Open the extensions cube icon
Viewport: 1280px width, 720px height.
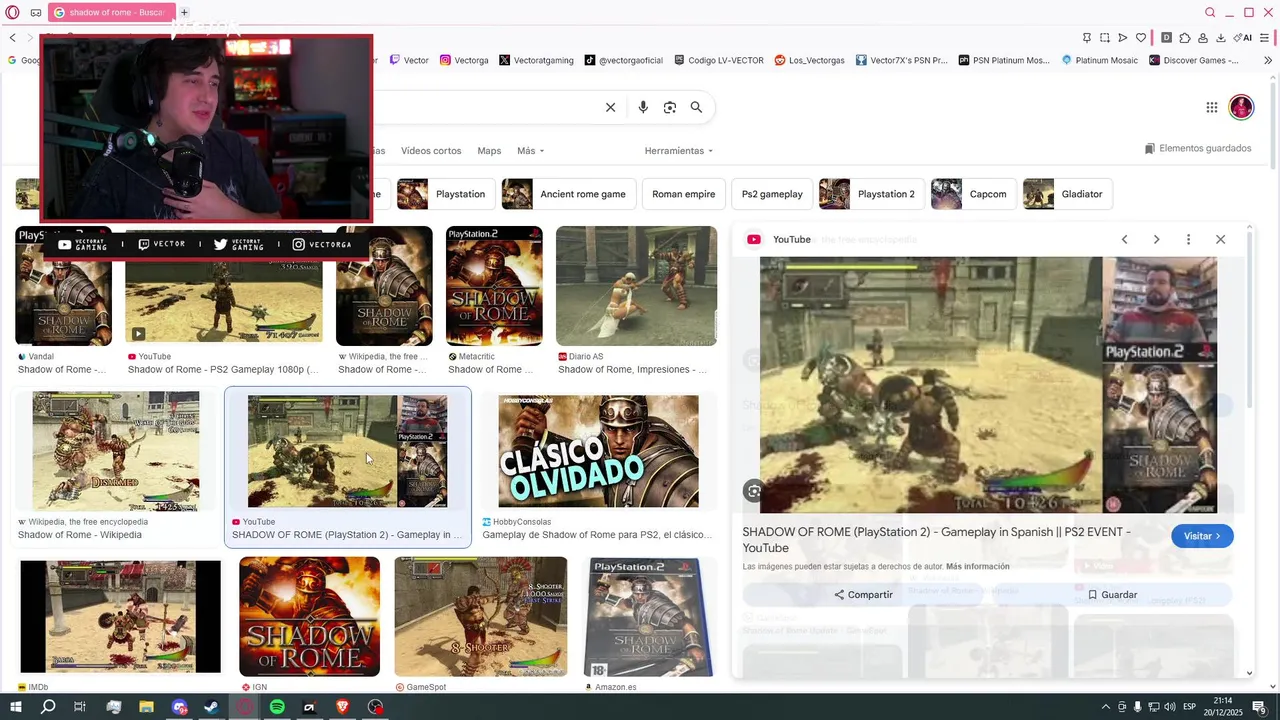(x=1185, y=38)
